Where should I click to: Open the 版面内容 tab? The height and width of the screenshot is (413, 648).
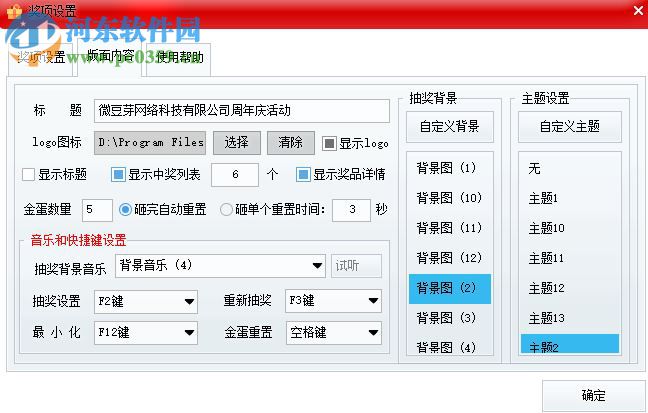pyautogui.click(x=110, y=58)
